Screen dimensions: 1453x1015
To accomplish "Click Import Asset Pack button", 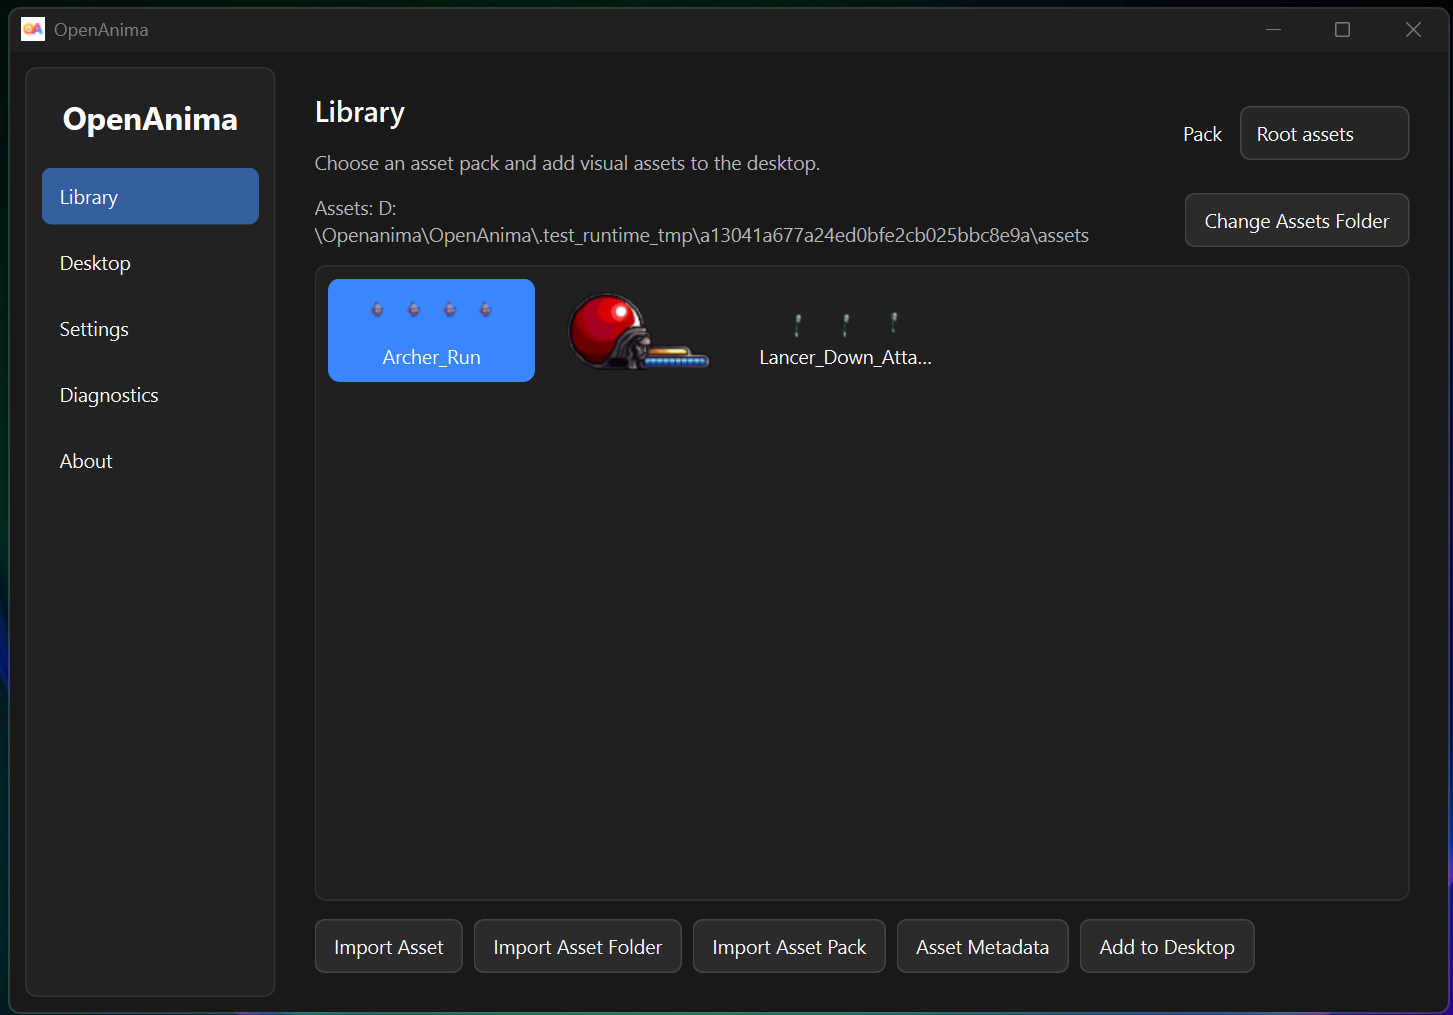I will pyautogui.click(x=789, y=946).
